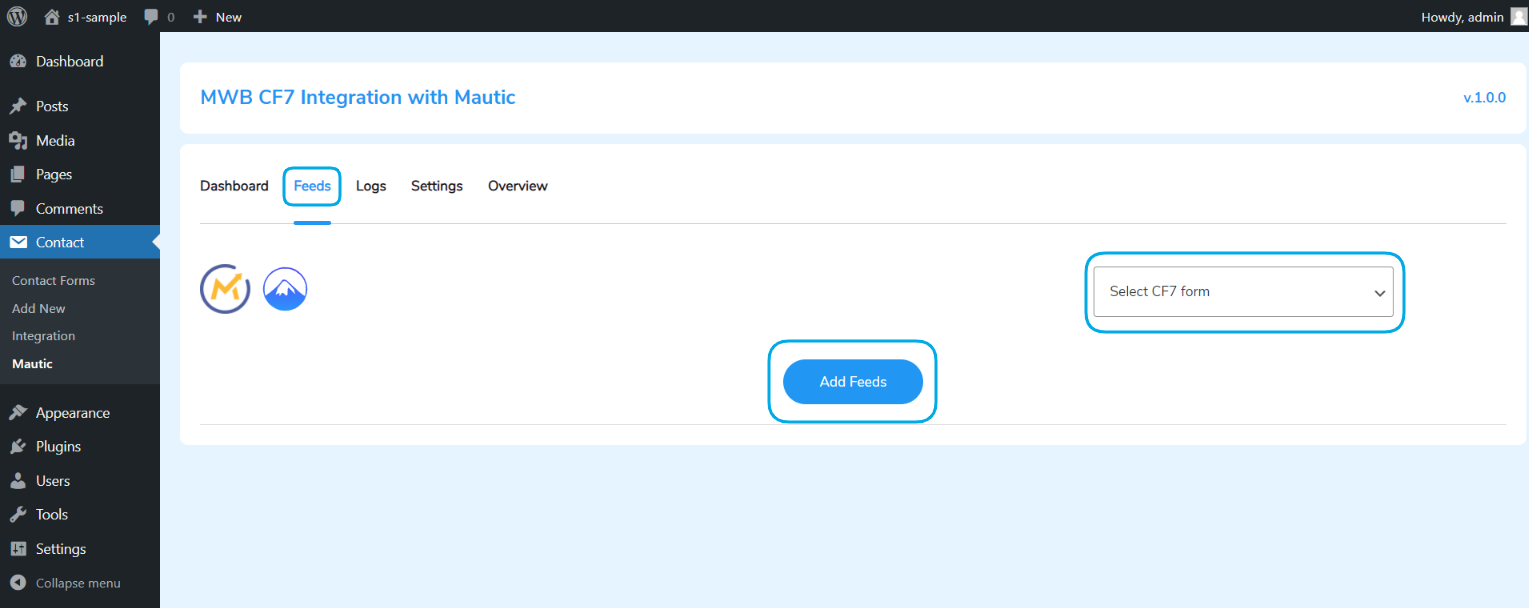Click the Mautic logo icon
1529x608 pixels.
click(225, 289)
